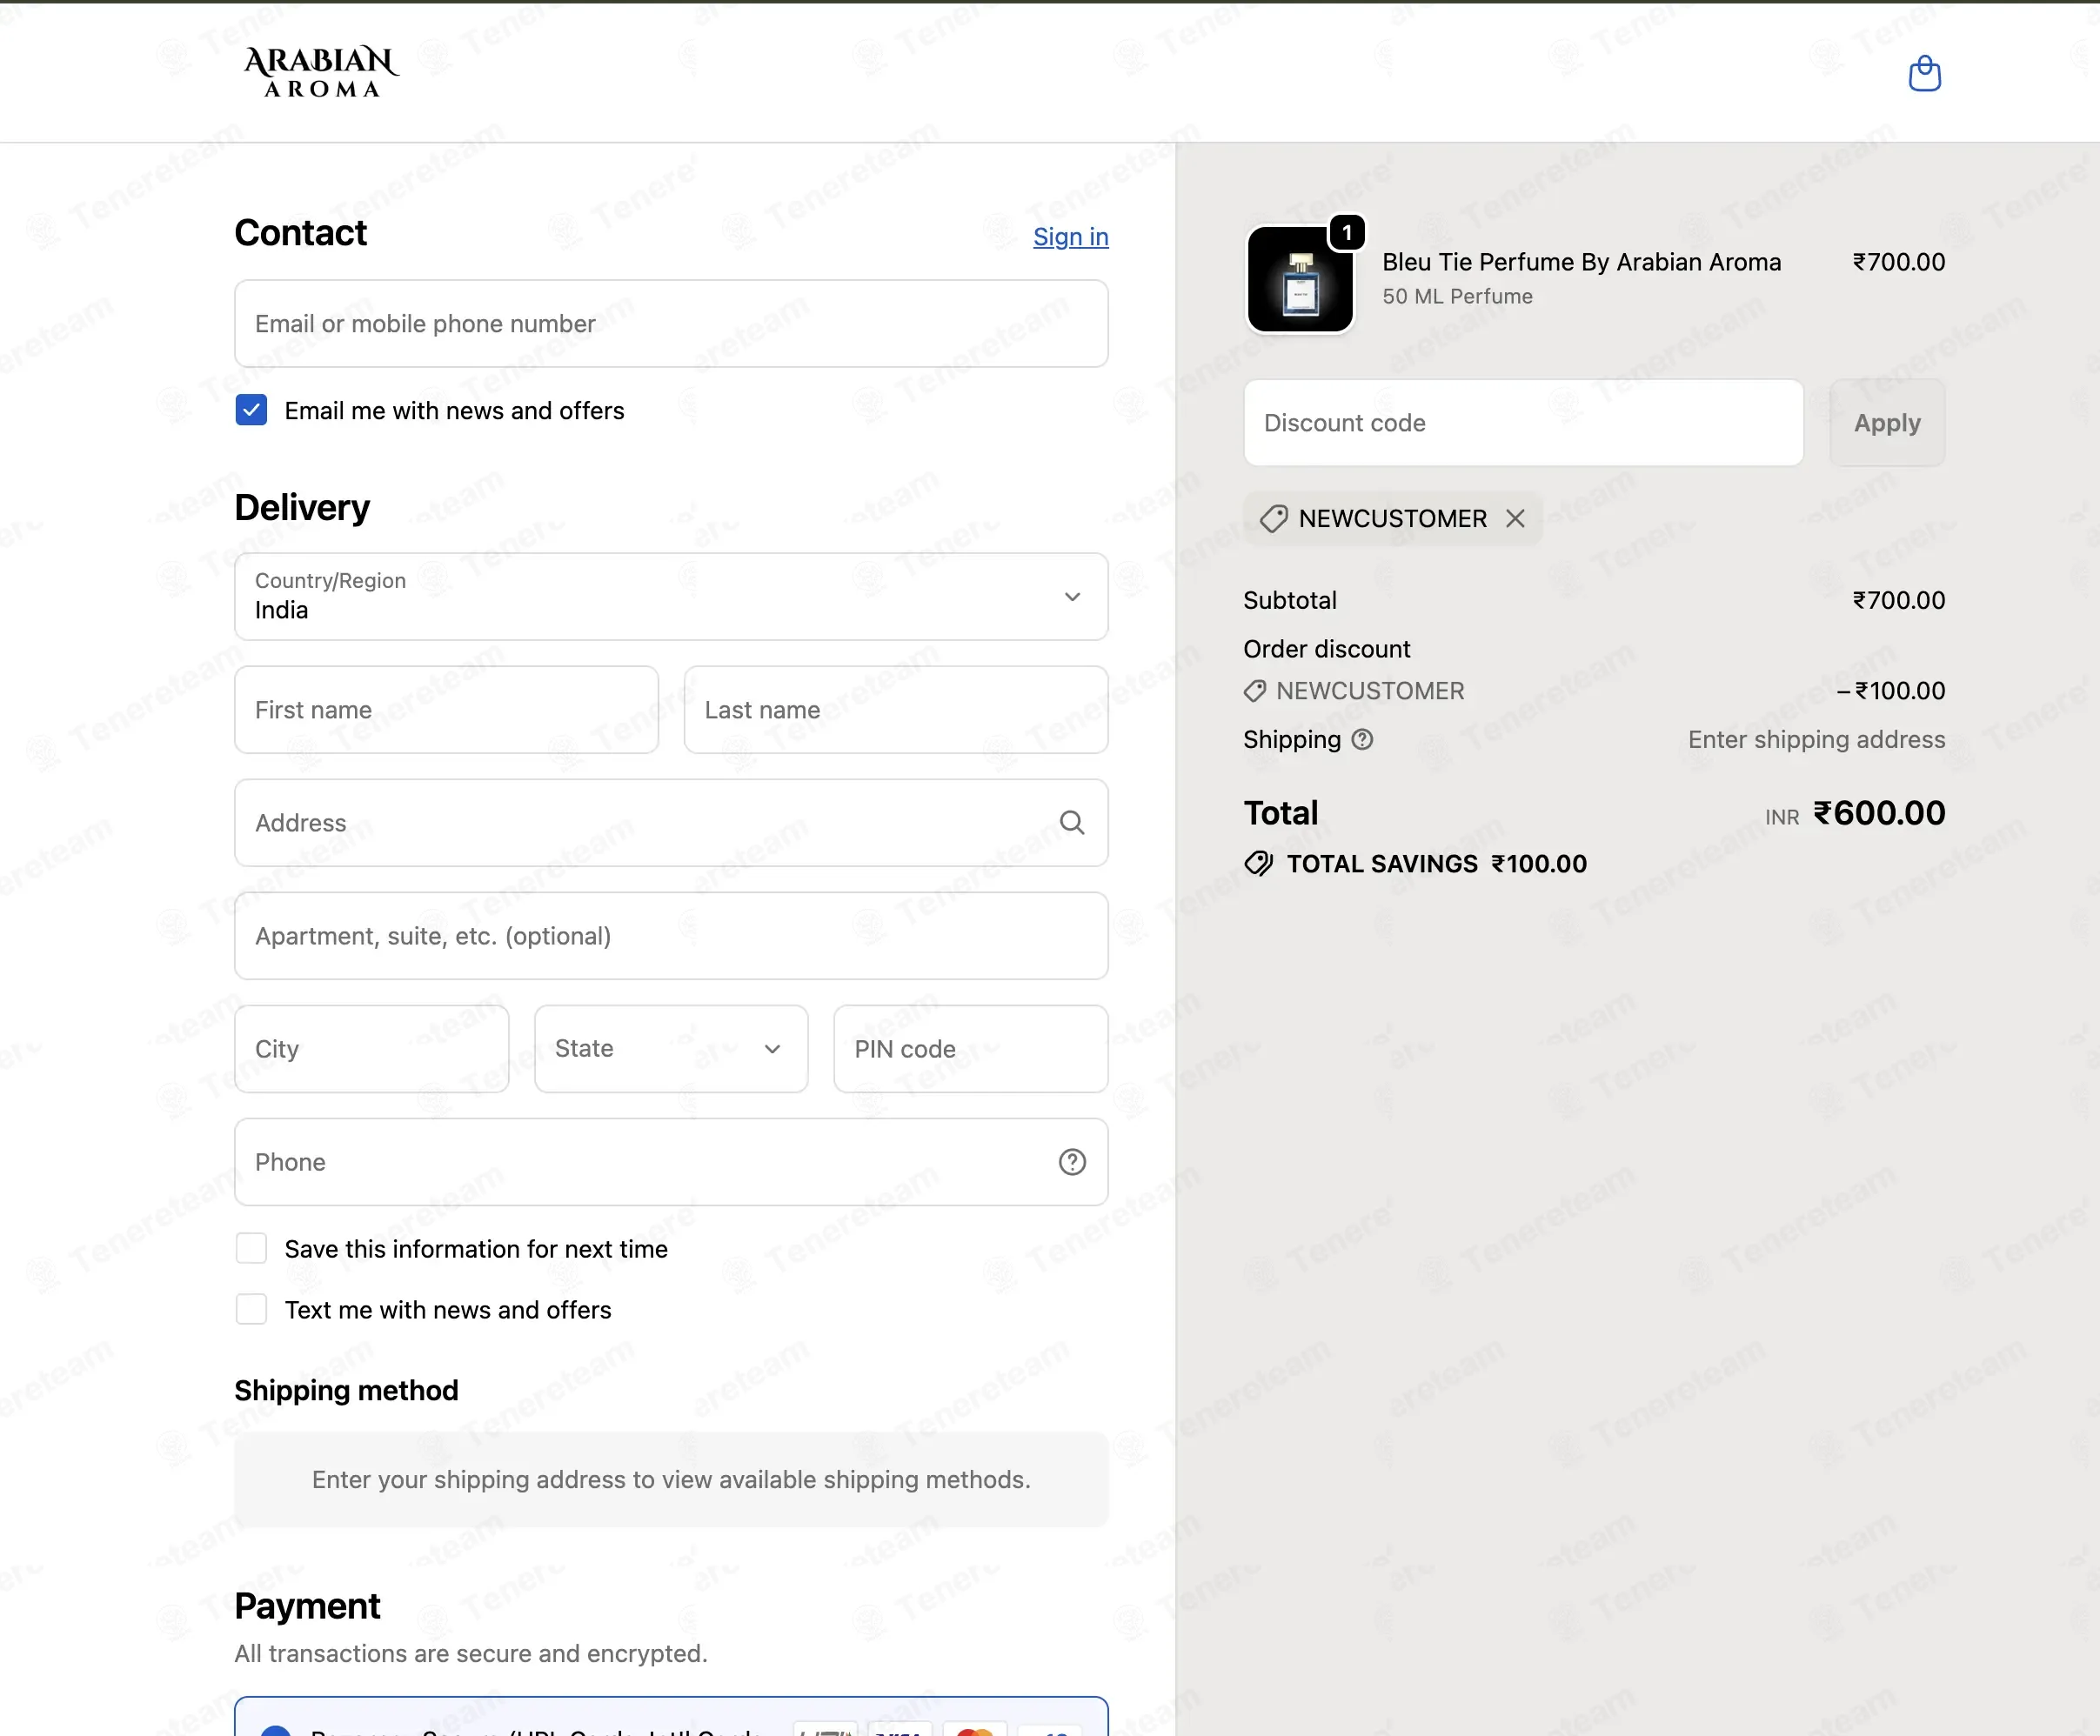This screenshot has width=2100, height=1736.
Task: Focus the City input field
Action: (372, 1048)
